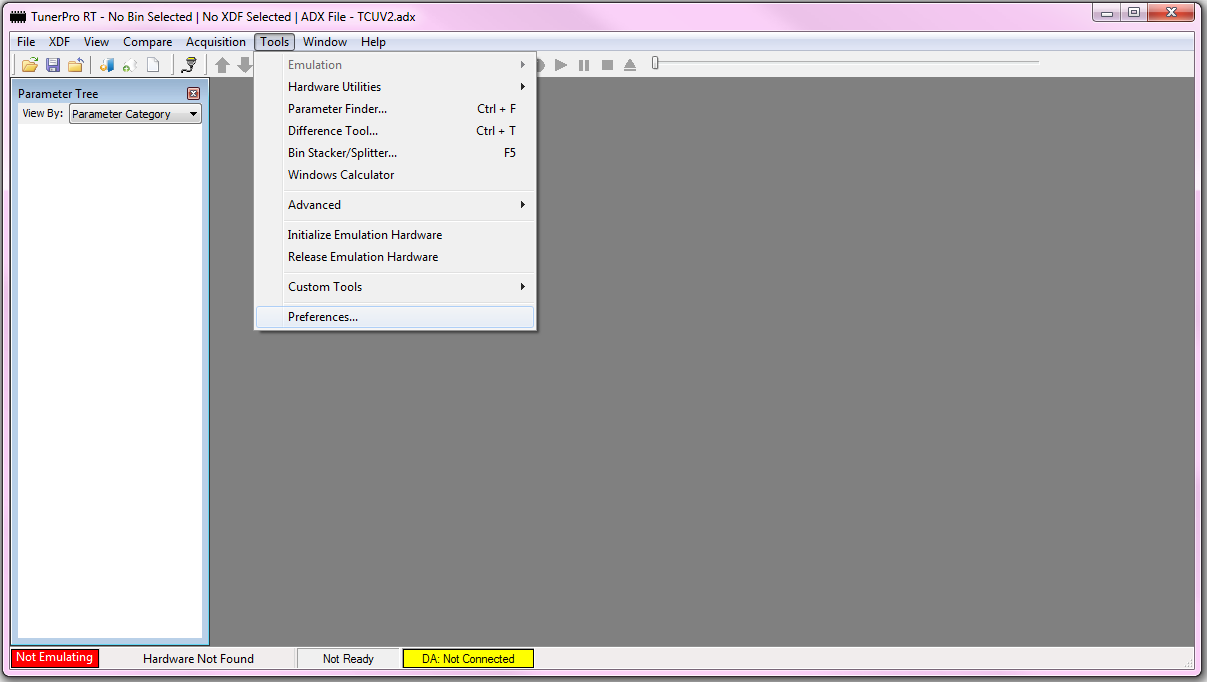The image size is (1207, 682).
Task: Open the View By Parameter Category dropdown
Action: [x=135, y=114]
